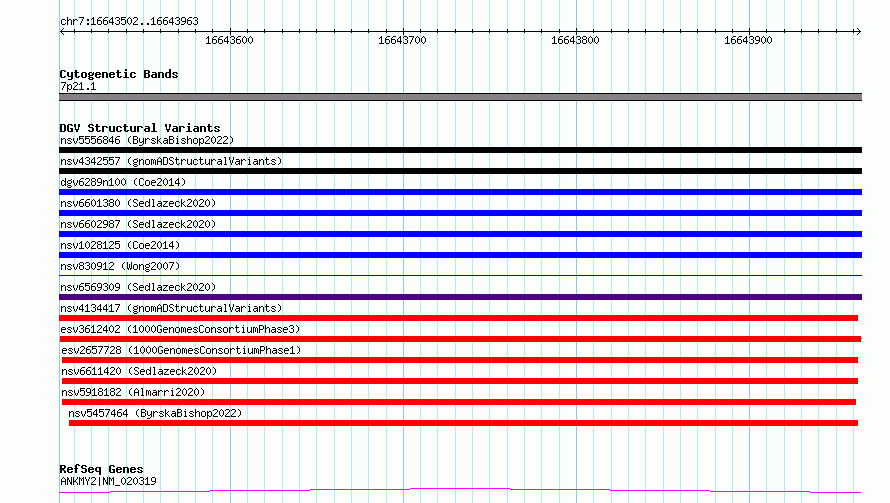Select the blue bar under nsv1028125

460,255
